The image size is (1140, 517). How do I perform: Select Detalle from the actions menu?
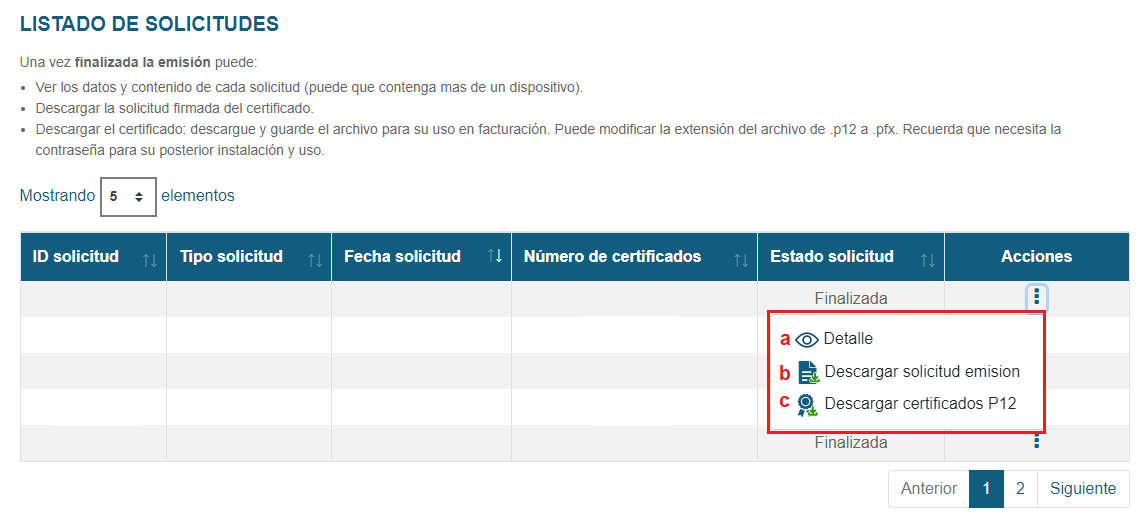coord(848,339)
